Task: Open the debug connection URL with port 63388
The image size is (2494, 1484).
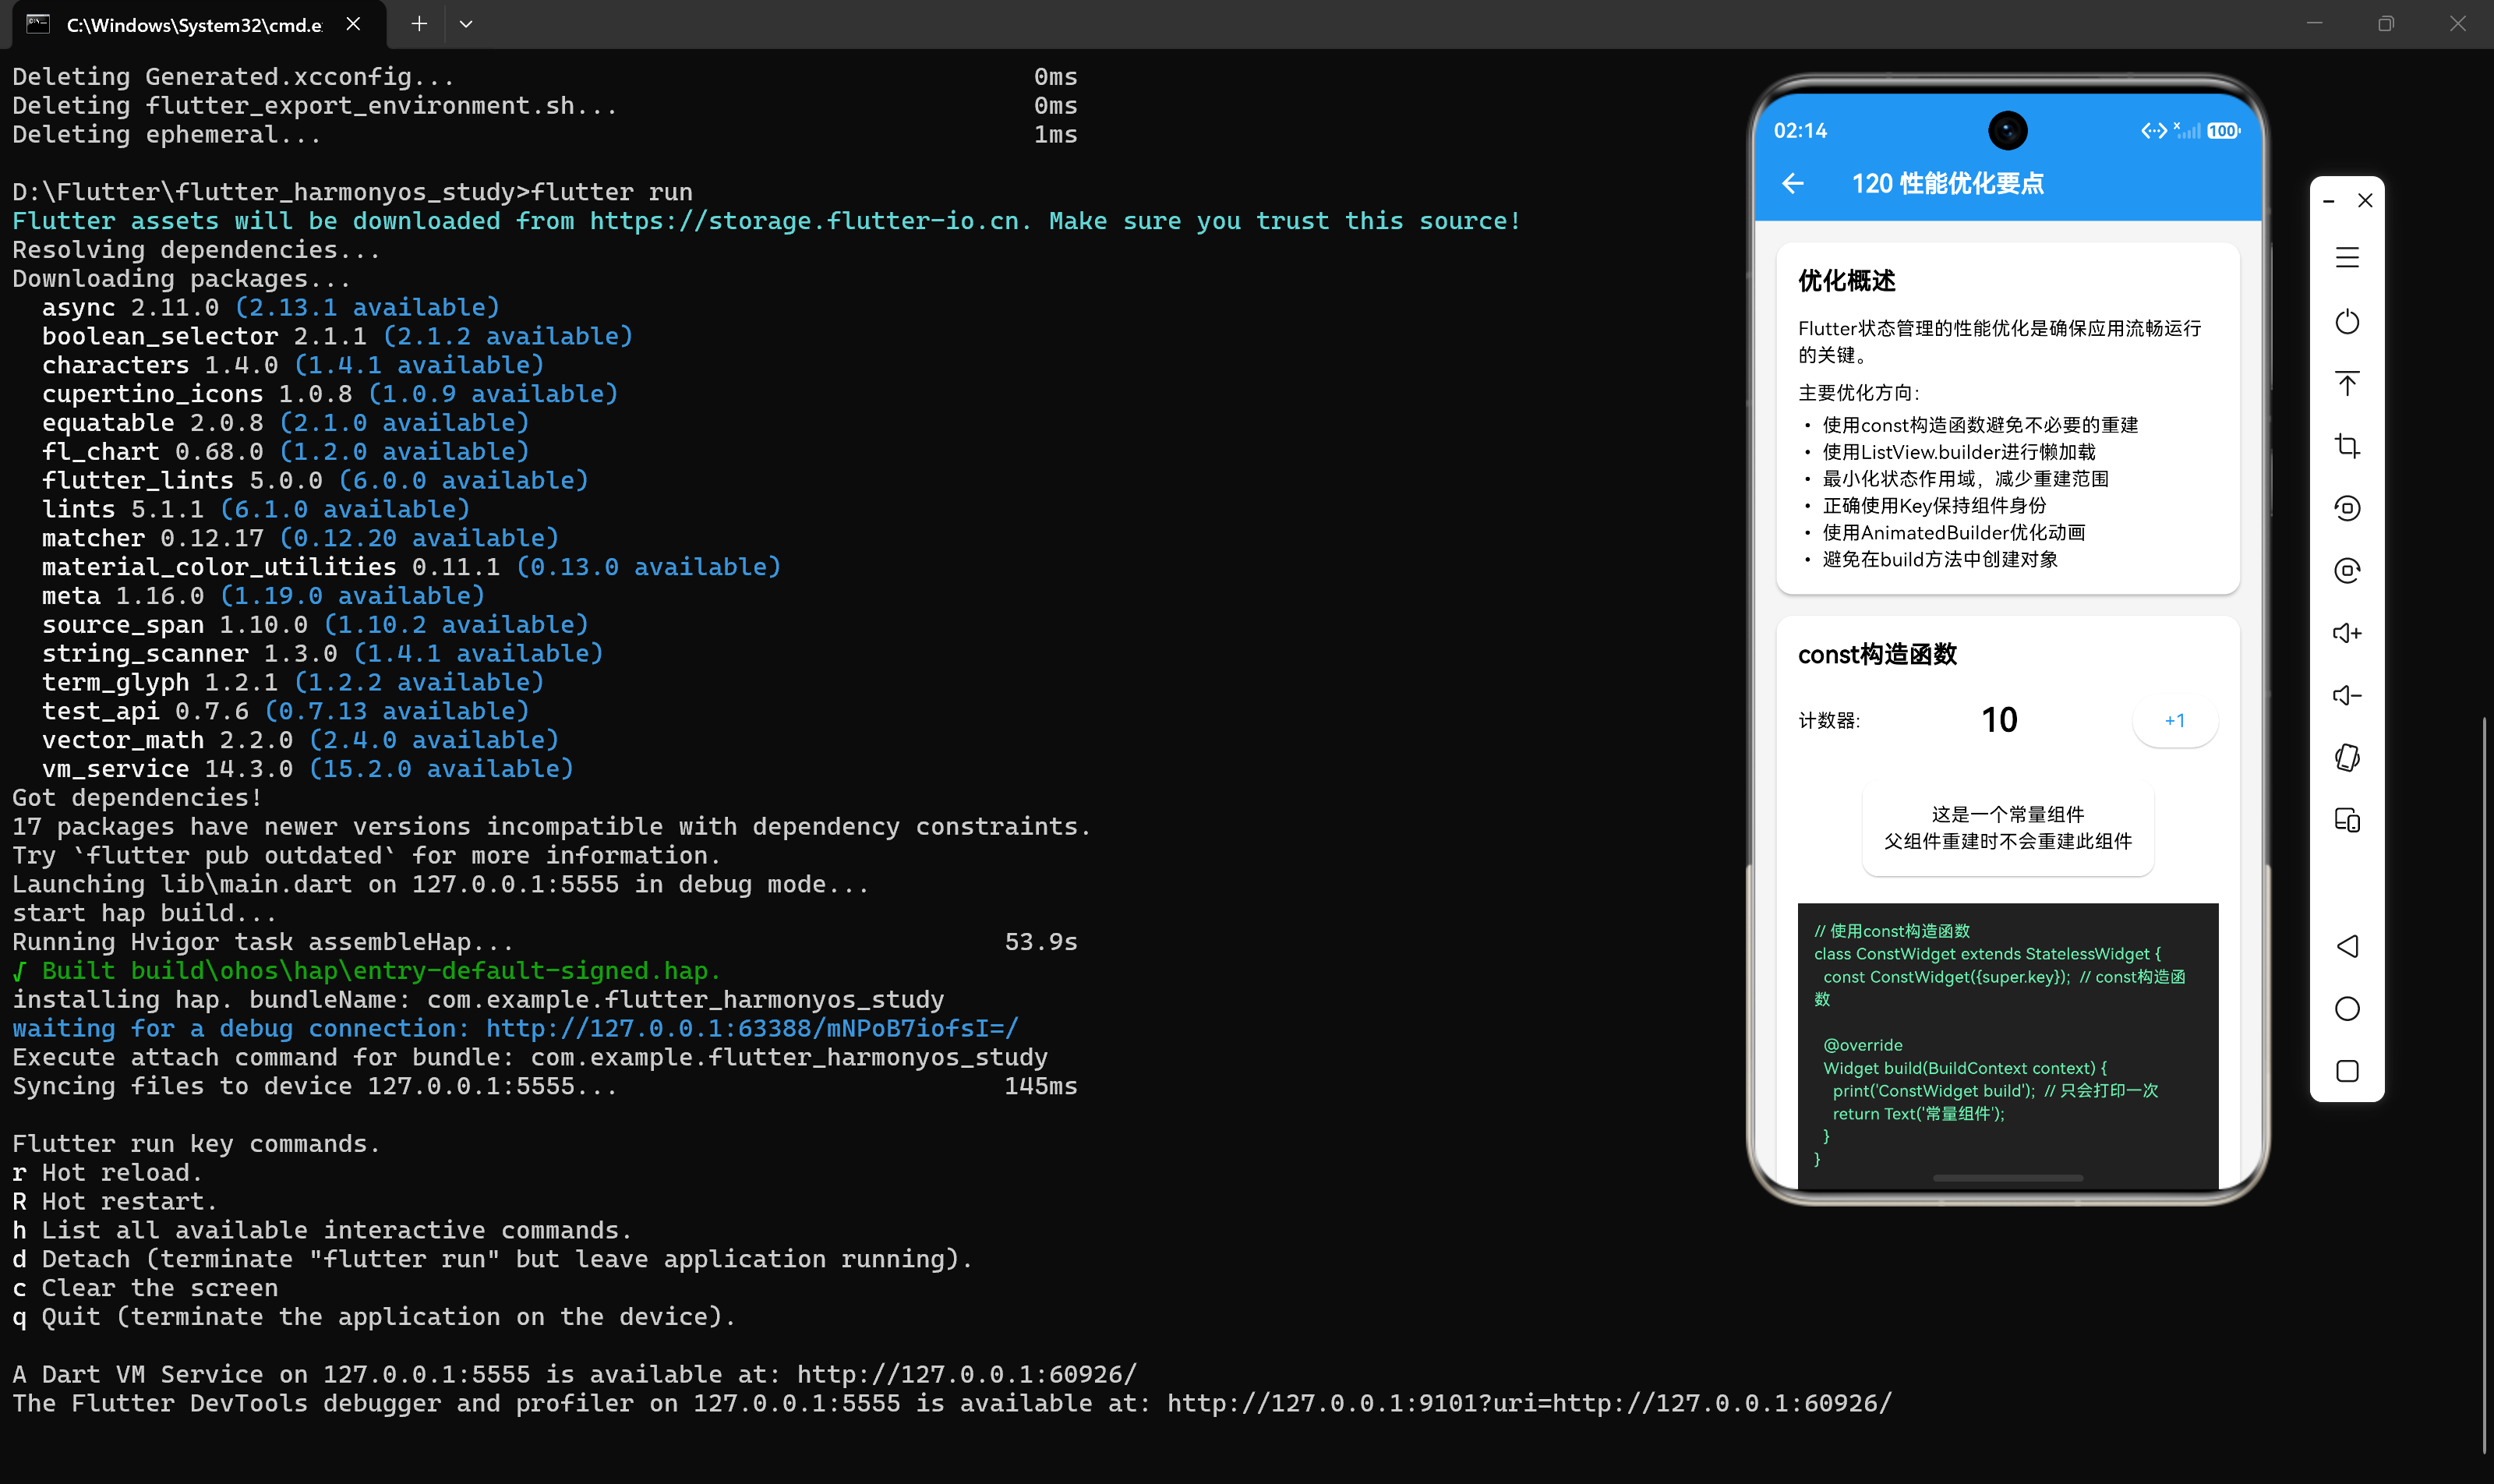Action: point(752,1028)
